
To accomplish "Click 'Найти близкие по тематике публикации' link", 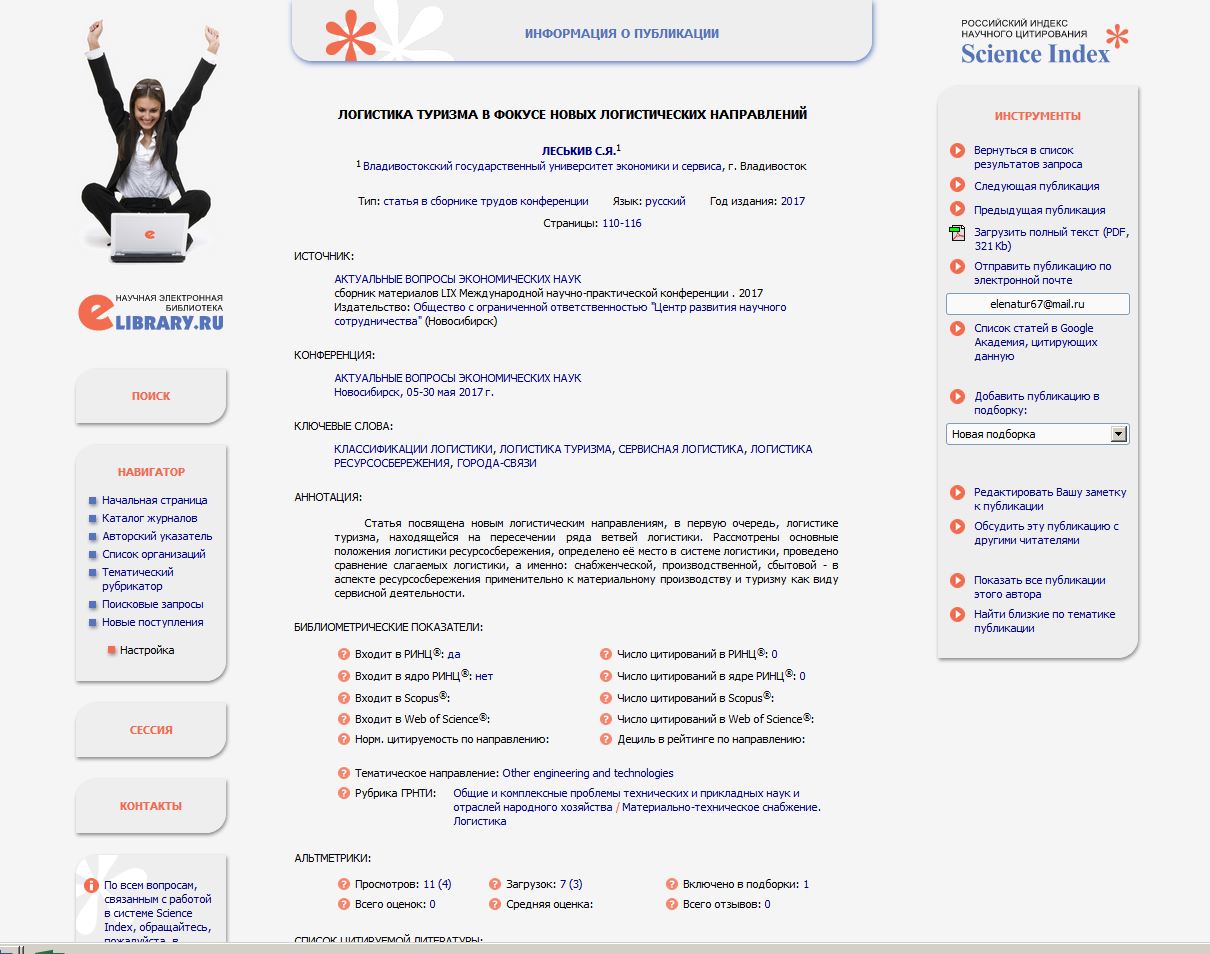I will (1044, 621).
